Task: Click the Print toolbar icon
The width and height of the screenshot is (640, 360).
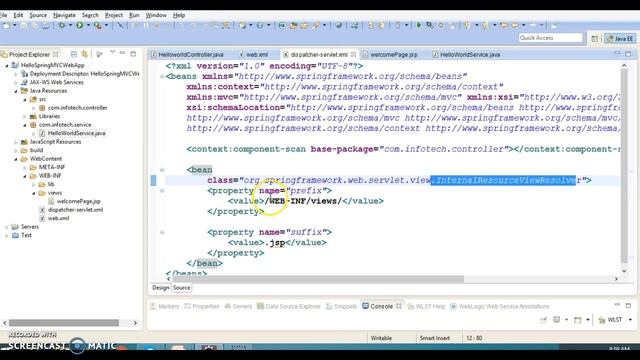Action: [x=45, y=25]
